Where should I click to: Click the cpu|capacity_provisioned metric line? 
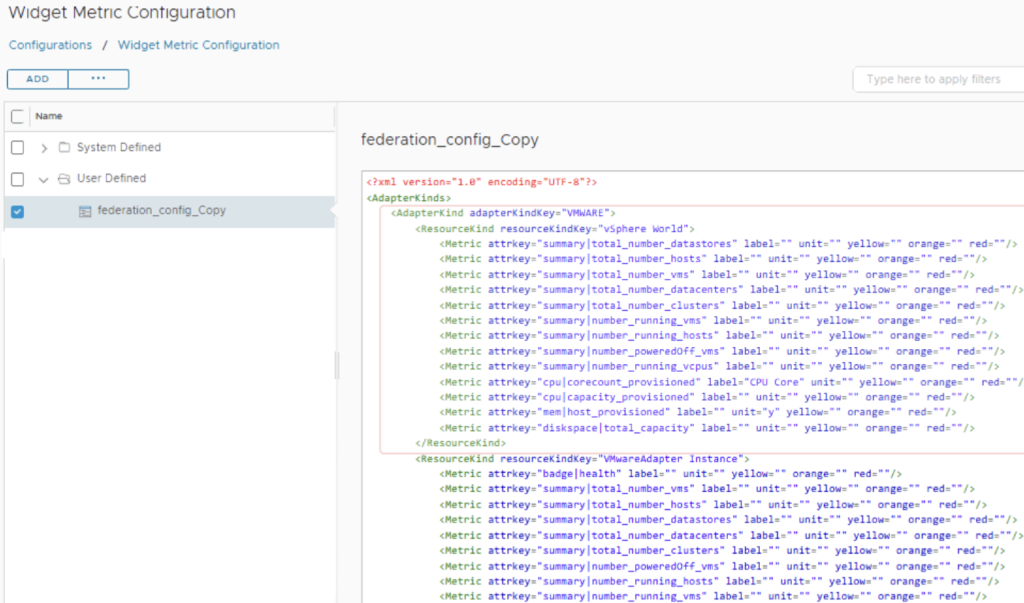[x=707, y=397]
